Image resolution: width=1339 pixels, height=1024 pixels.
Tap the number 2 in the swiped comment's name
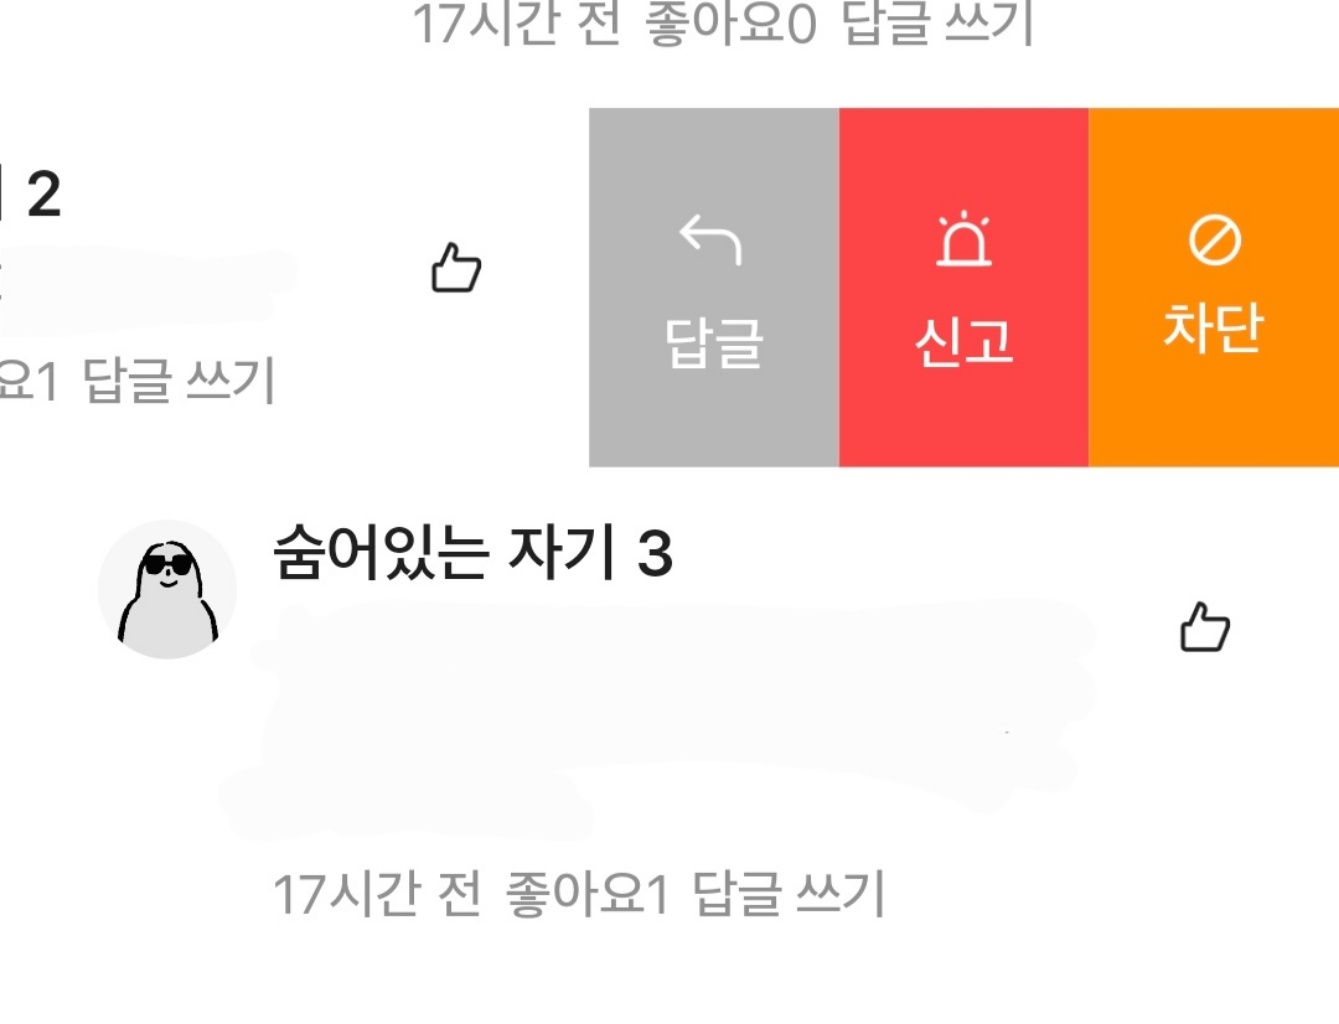pos(44,194)
